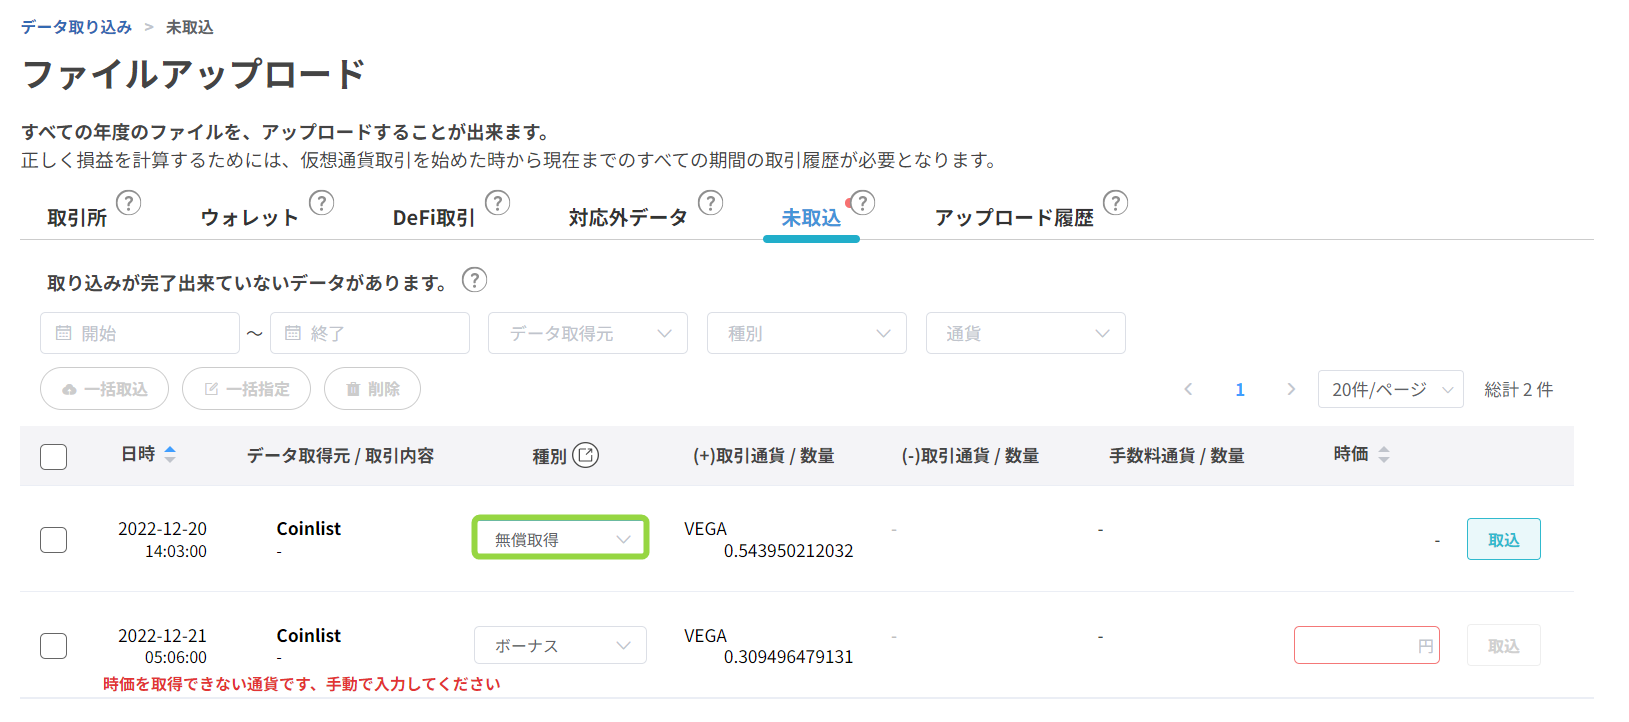Image resolution: width=1629 pixels, height=722 pixels.
Task: Open help icon after 取り込みが完了出来ていない message
Action: (x=474, y=280)
